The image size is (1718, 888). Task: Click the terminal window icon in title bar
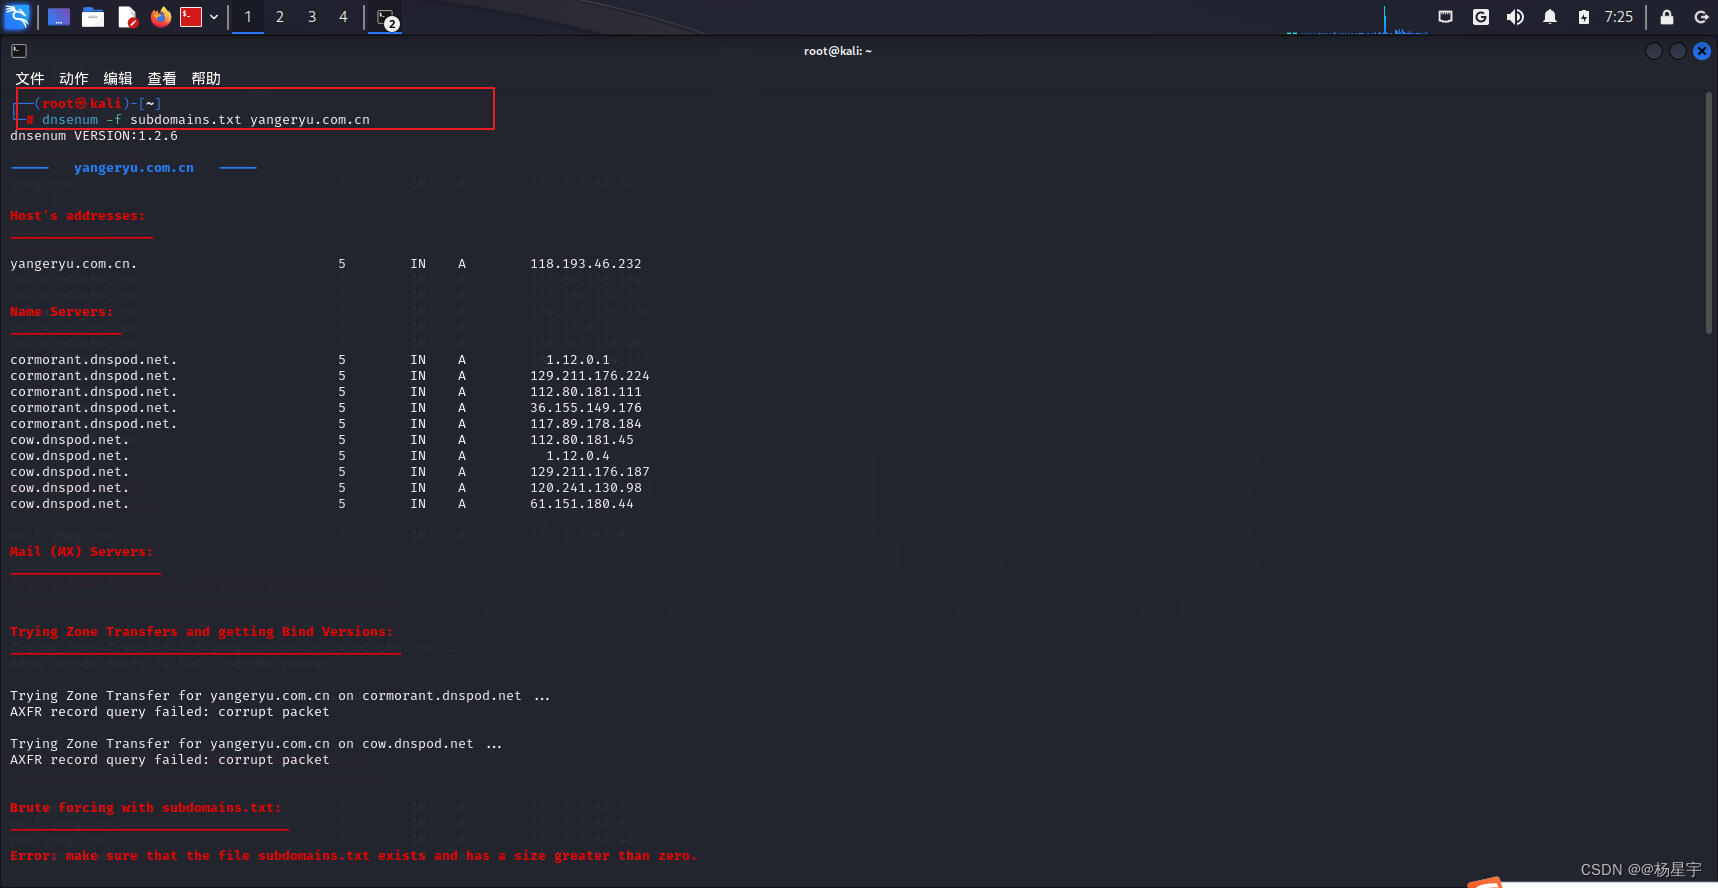19,51
